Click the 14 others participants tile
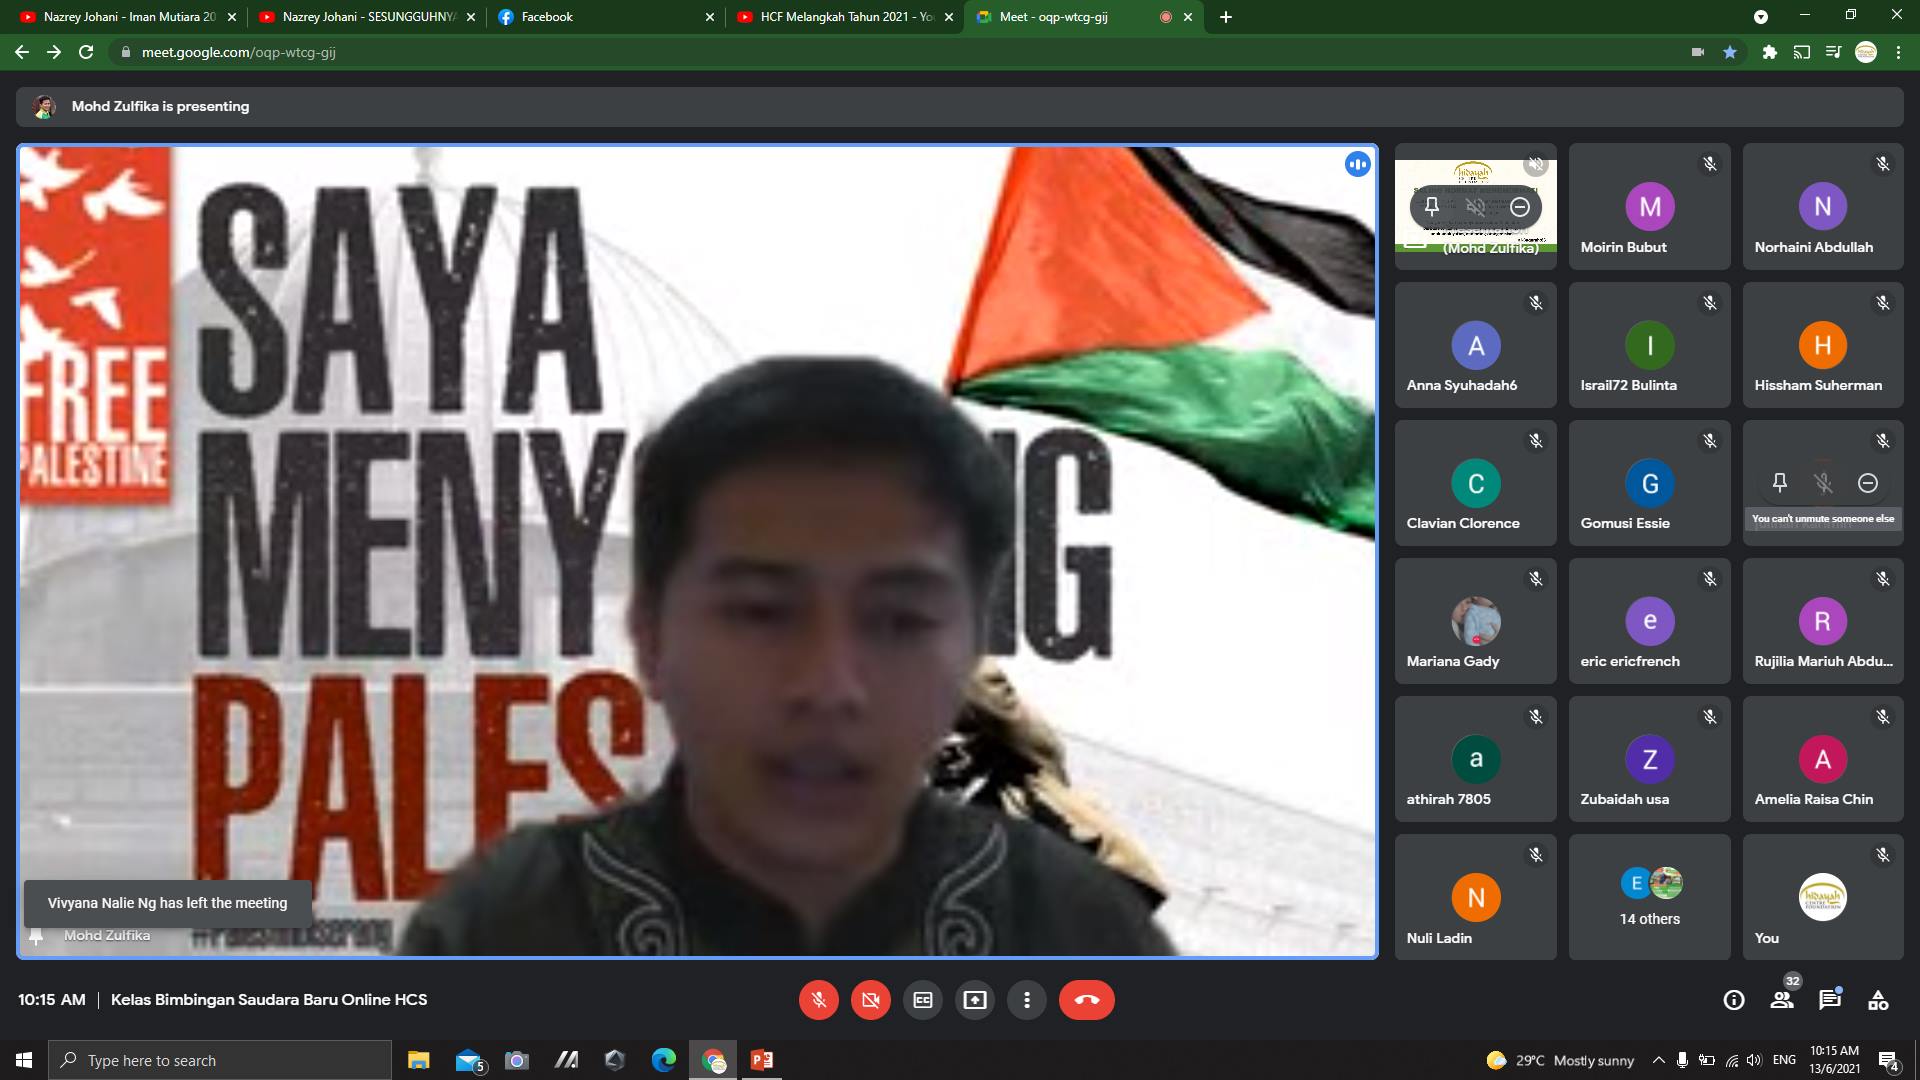This screenshot has height=1080, width=1920. (x=1649, y=897)
